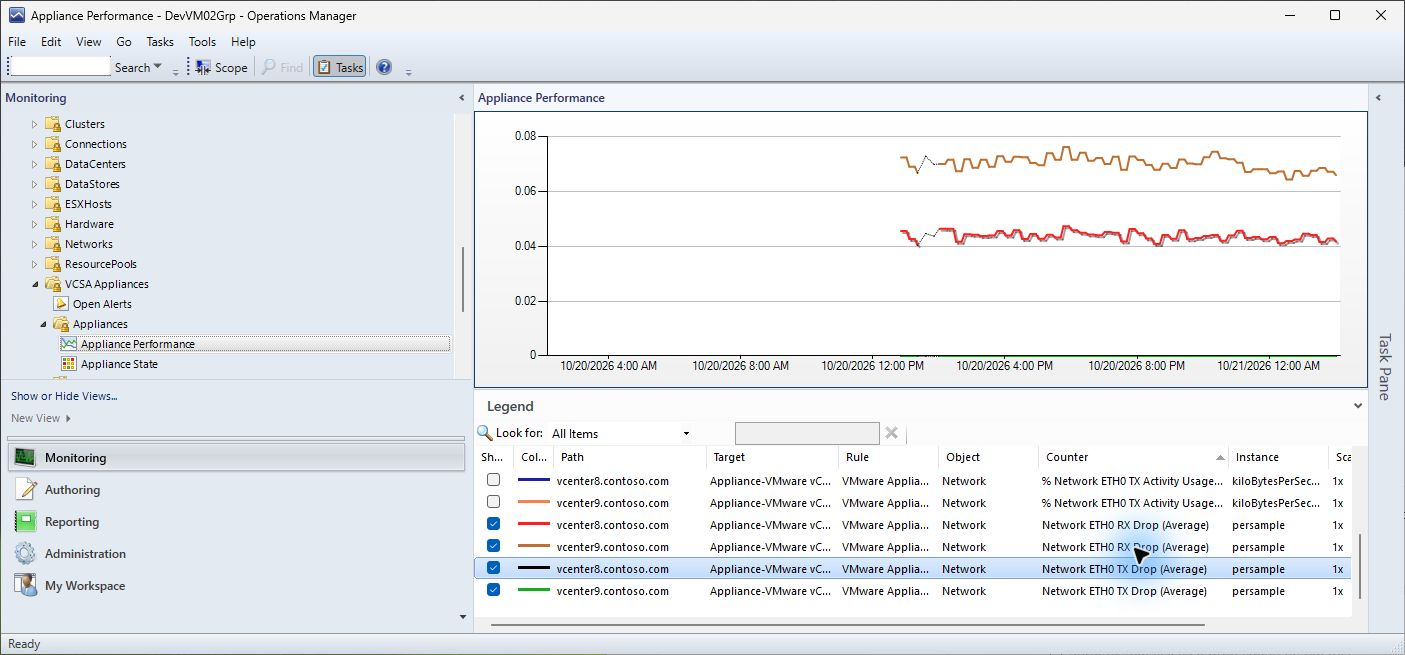
Task: Clear the legend filter with X icon
Action: coord(891,433)
